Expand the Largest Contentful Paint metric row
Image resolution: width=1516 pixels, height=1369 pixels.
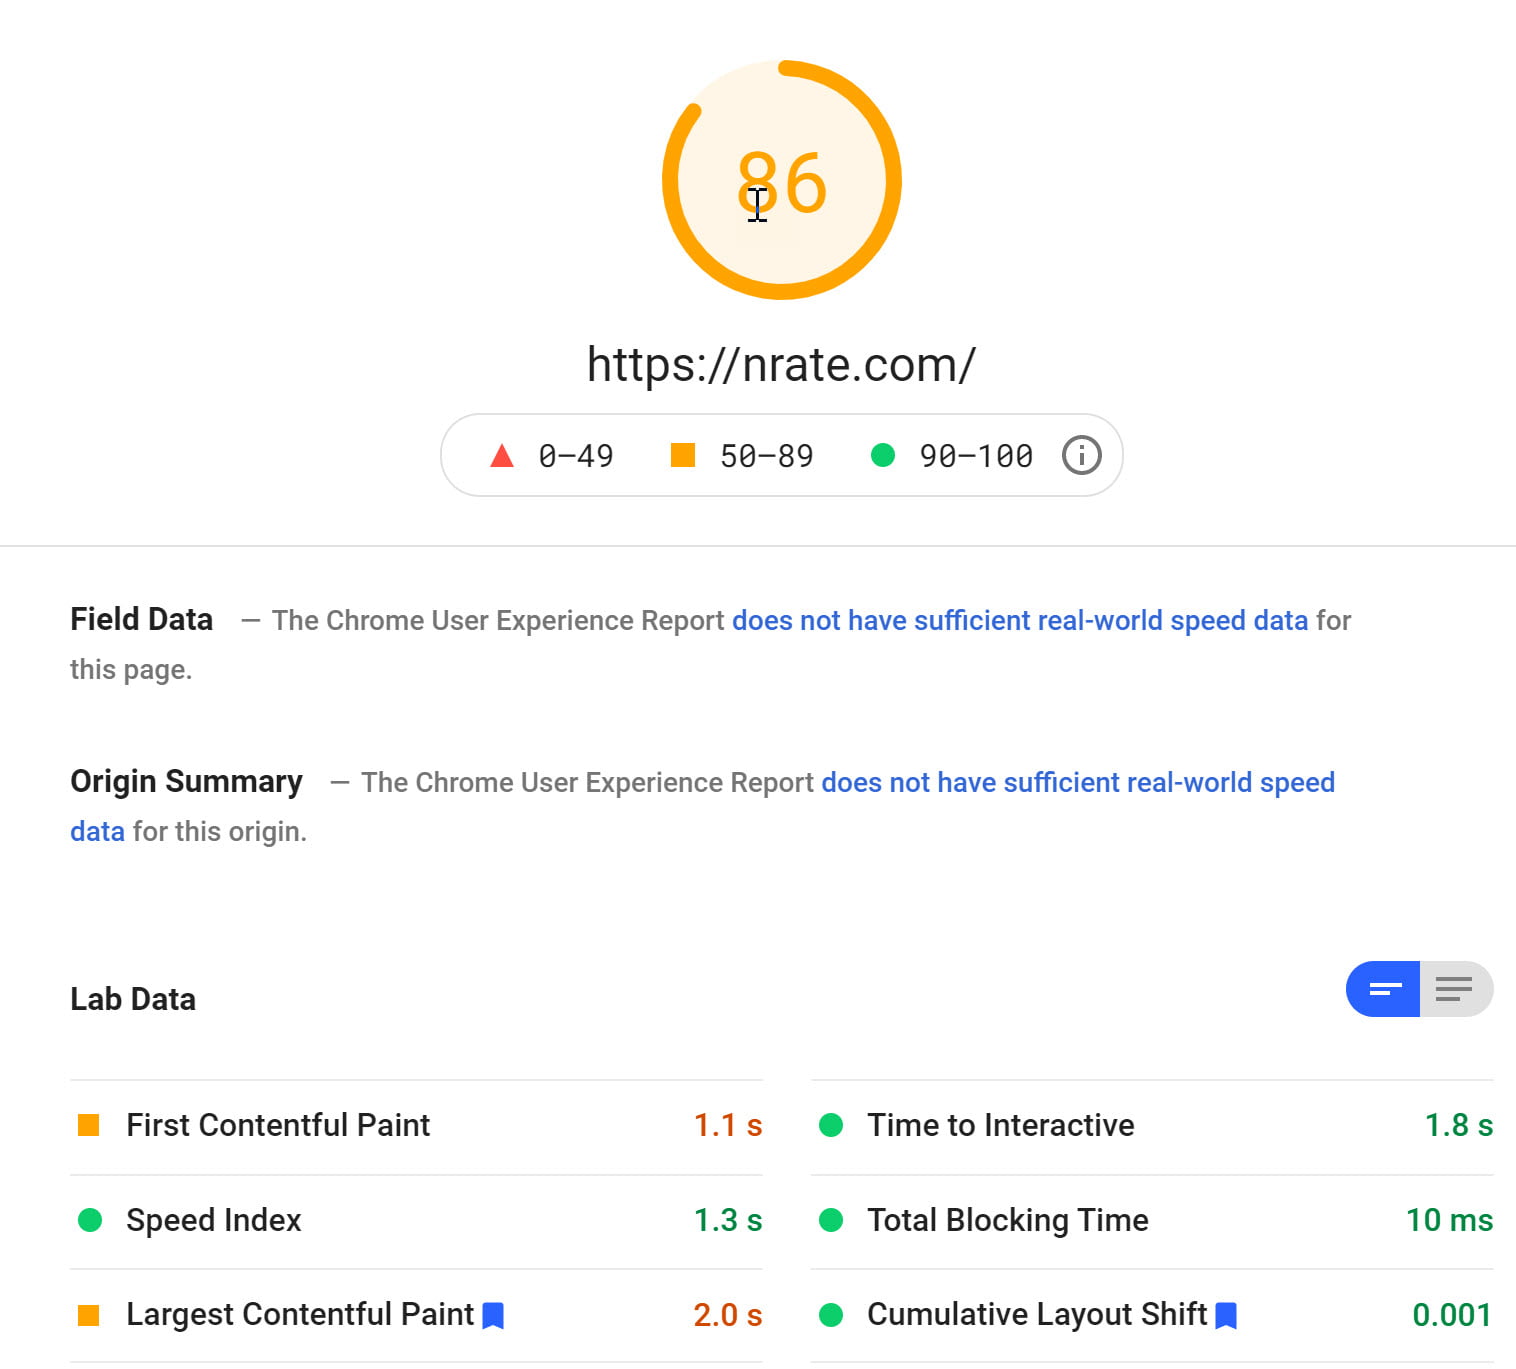[x=416, y=1315]
